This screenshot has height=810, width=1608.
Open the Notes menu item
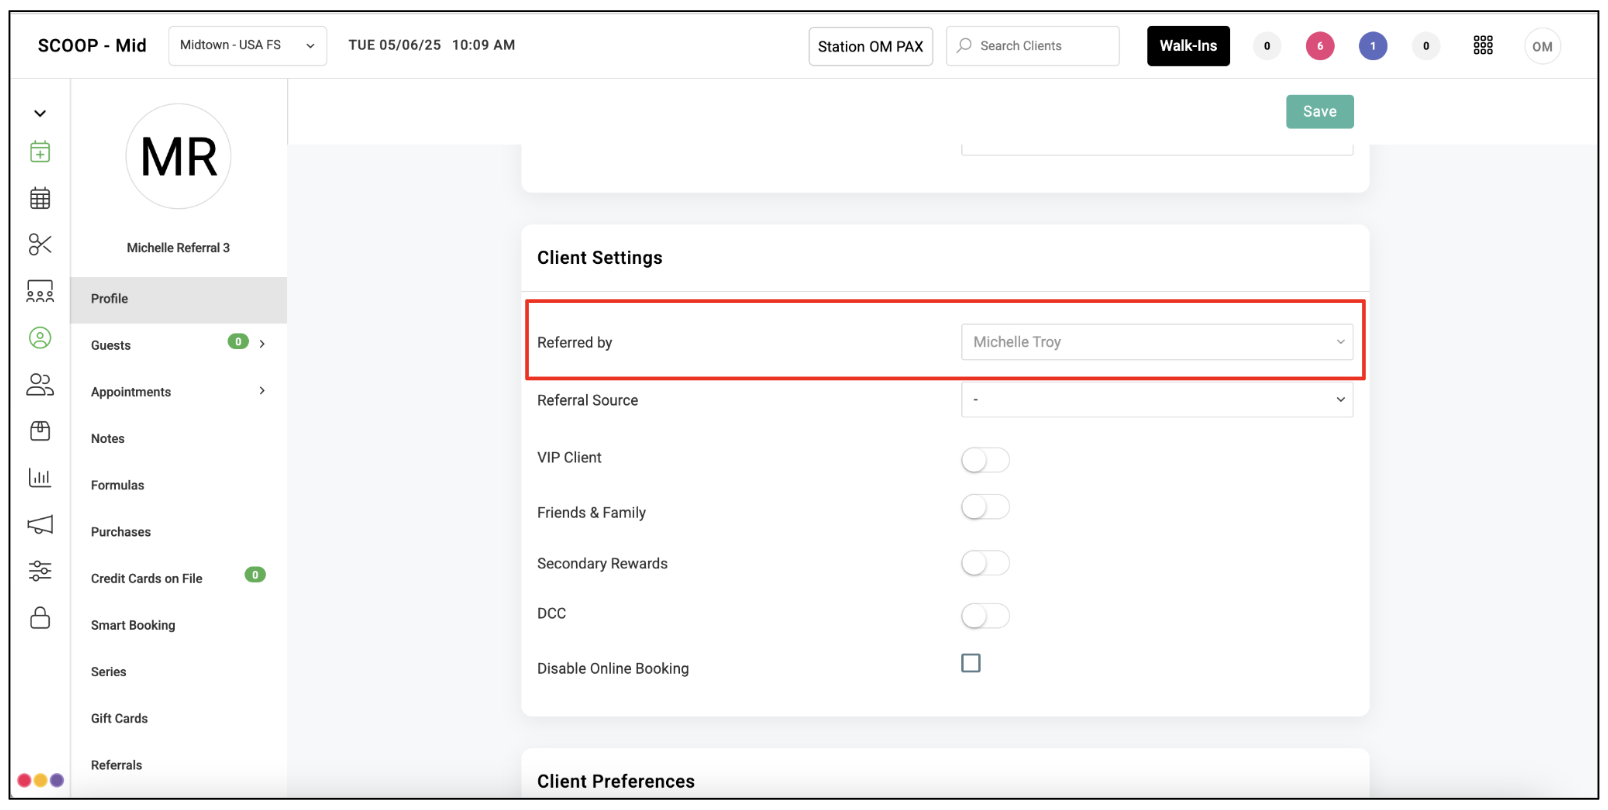pos(108,439)
